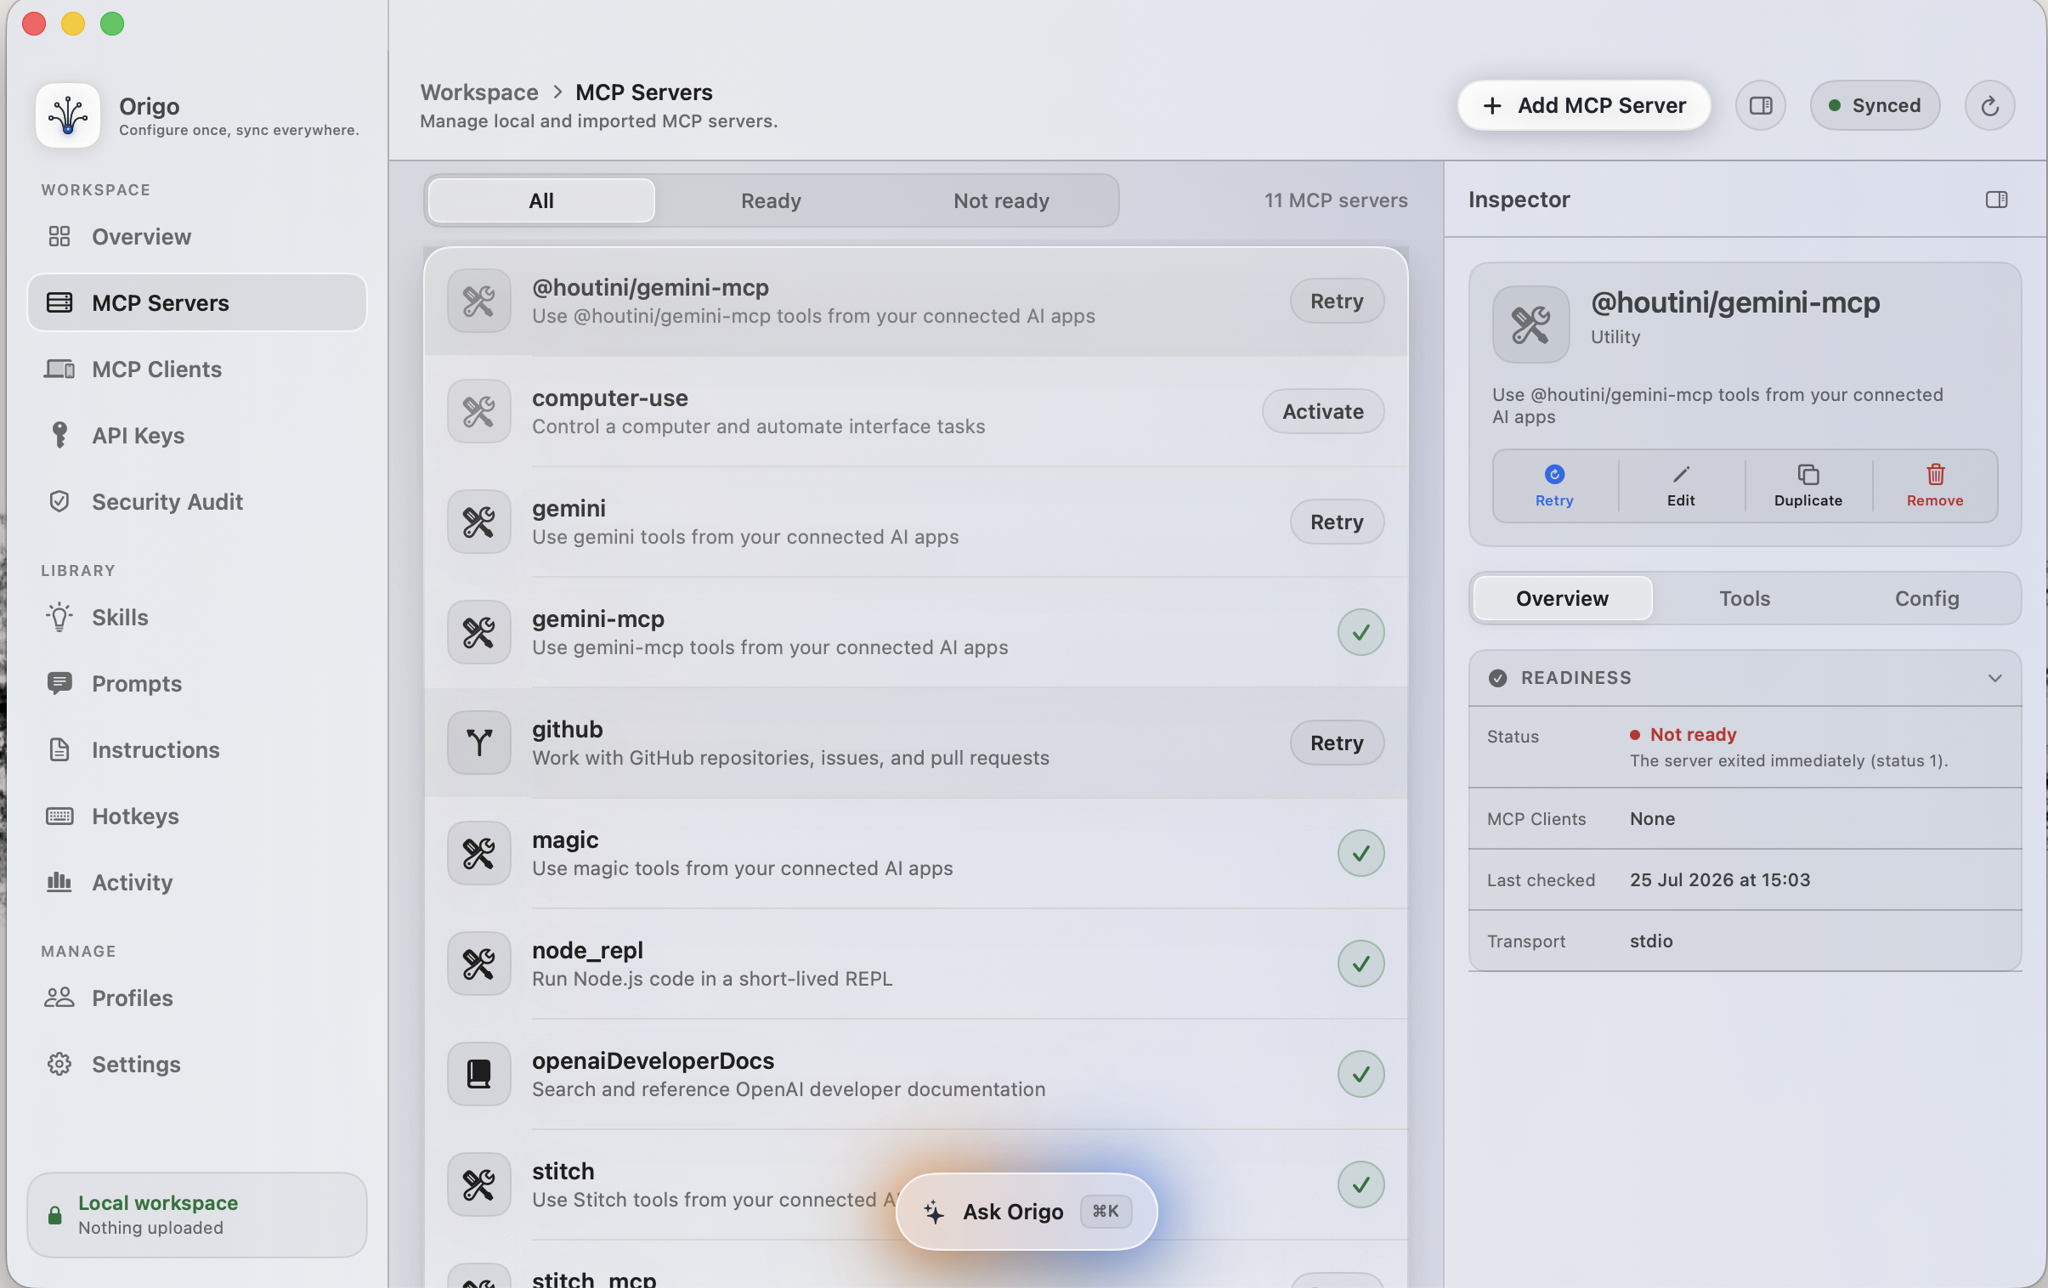Screen dimensions: 2048x1288
Task: Activate the computer-use server
Action: (x=1322, y=411)
